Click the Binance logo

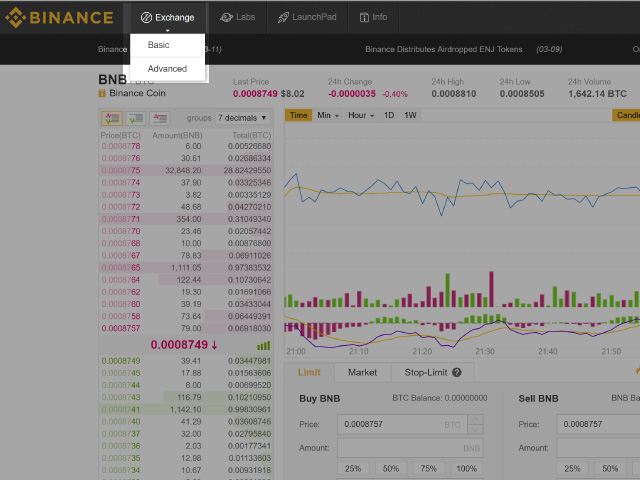tap(59, 17)
